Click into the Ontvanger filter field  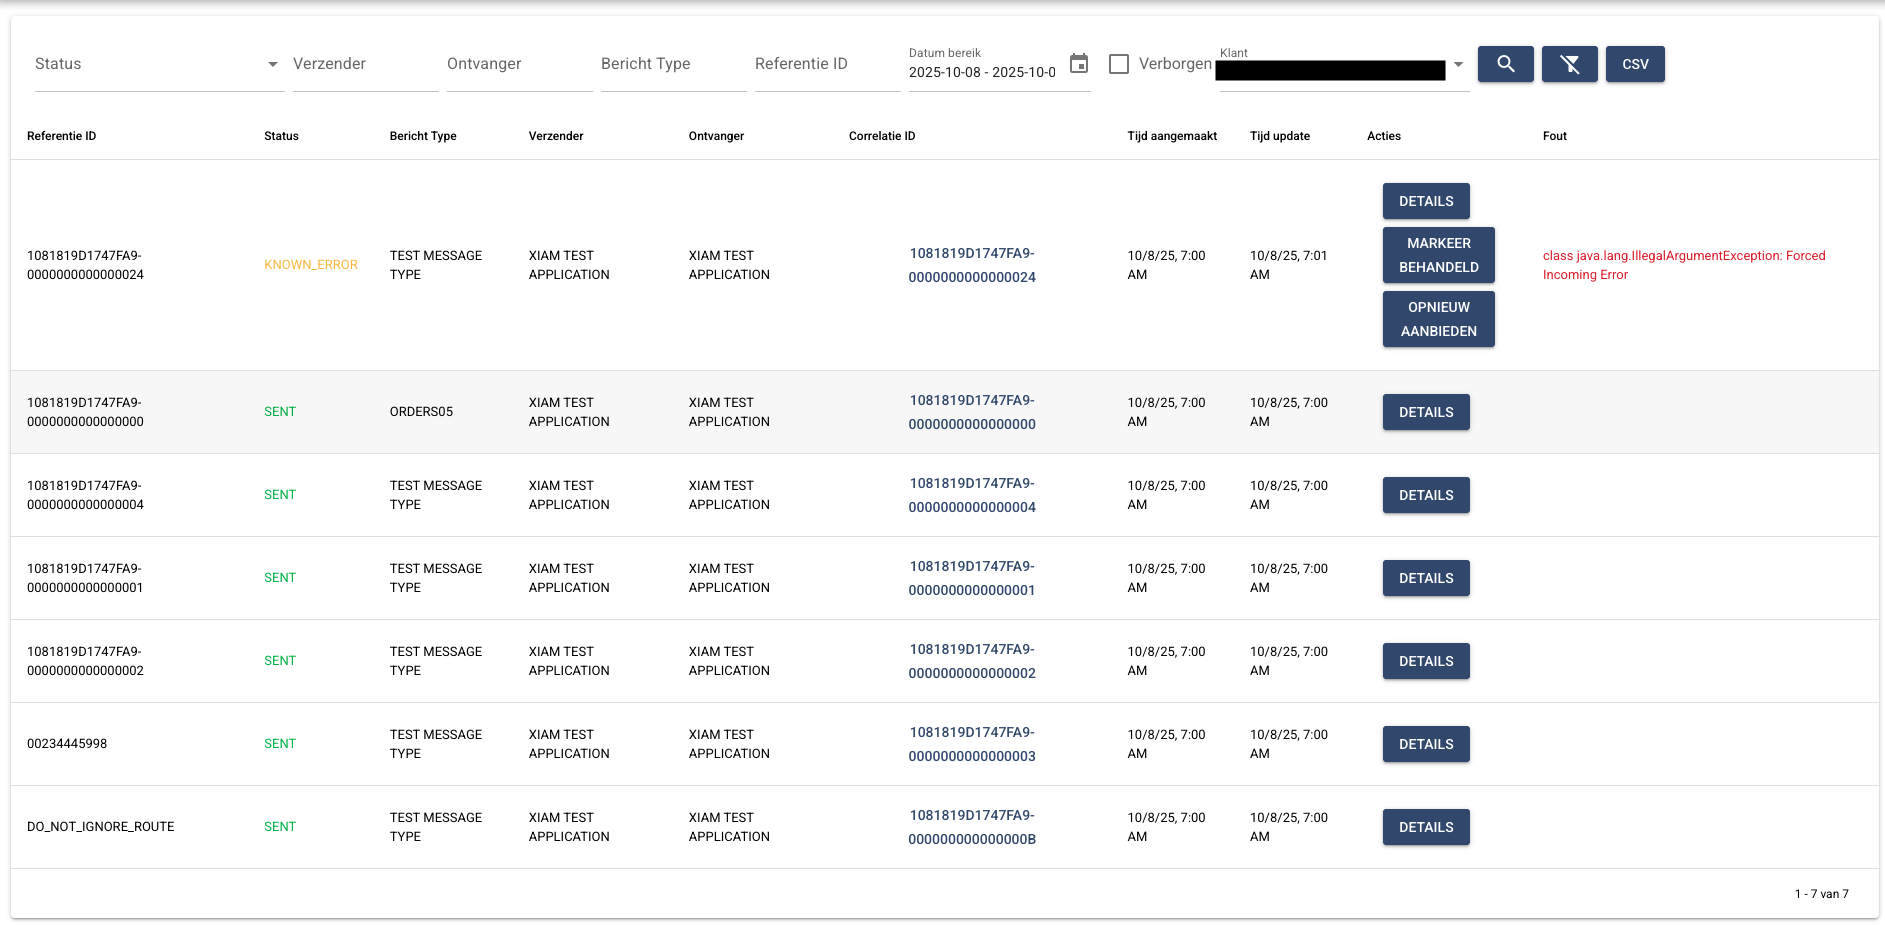[x=519, y=64]
